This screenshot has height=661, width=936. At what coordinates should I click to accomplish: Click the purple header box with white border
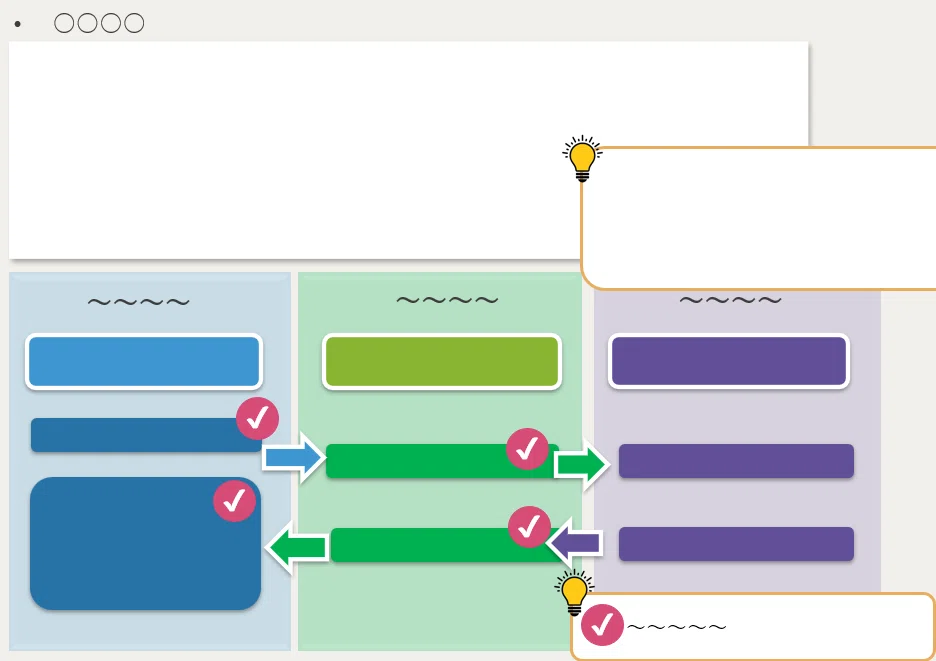pos(729,361)
